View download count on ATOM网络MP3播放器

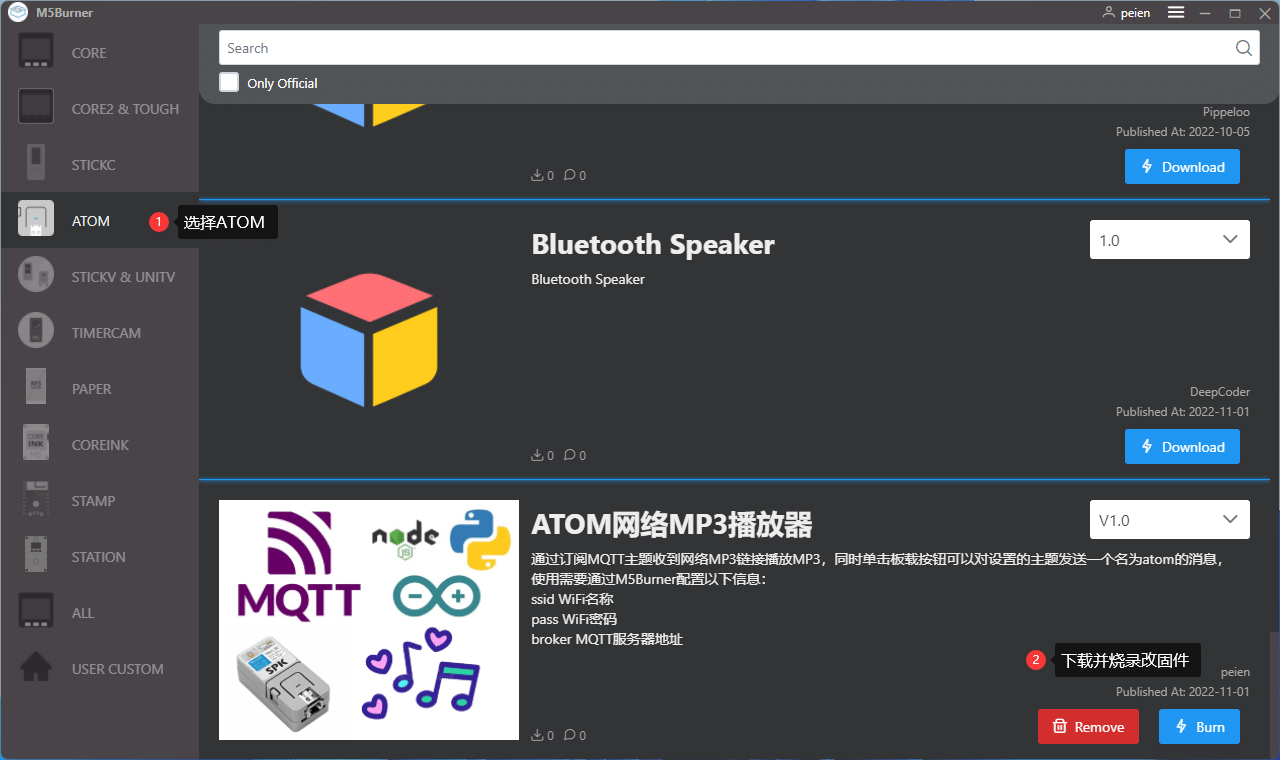[x=542, y=735]
